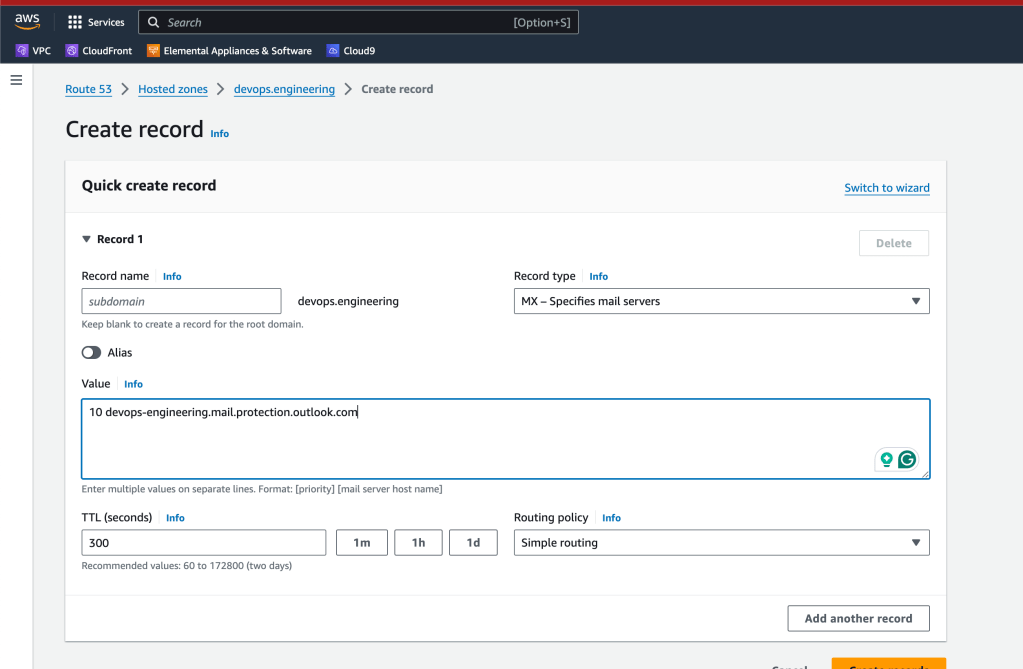This screenshot has width=1023, height=669.
Task: Click the Grammarly lightbulb suggestion icon
Action: tap(886, 459)
